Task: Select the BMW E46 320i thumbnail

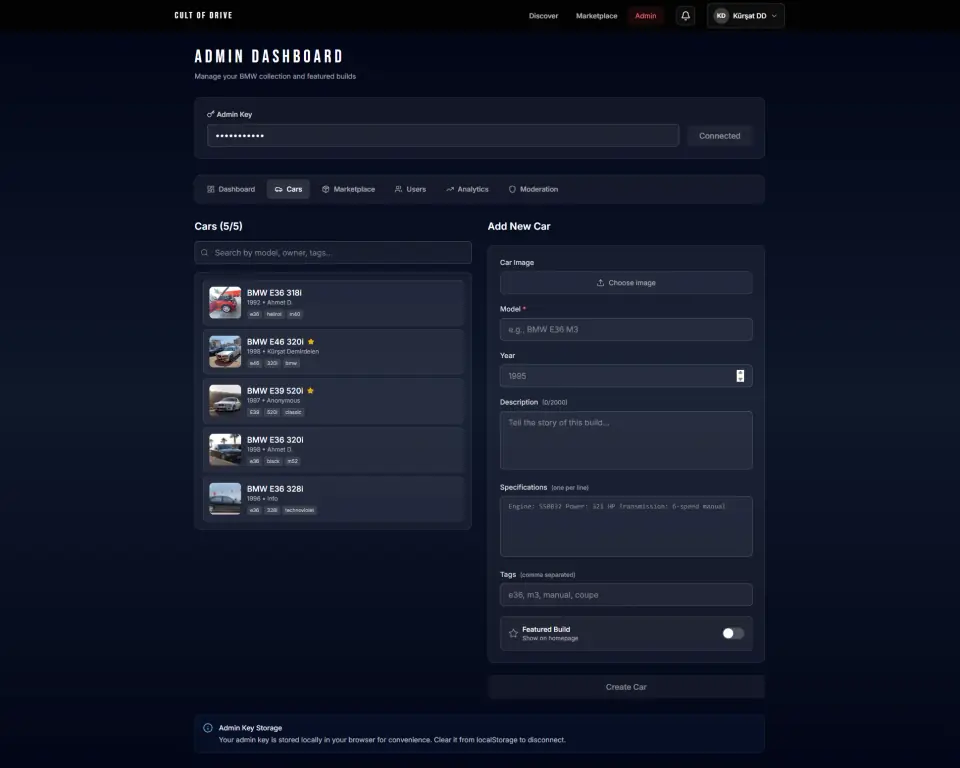Action: coord(225,352)
